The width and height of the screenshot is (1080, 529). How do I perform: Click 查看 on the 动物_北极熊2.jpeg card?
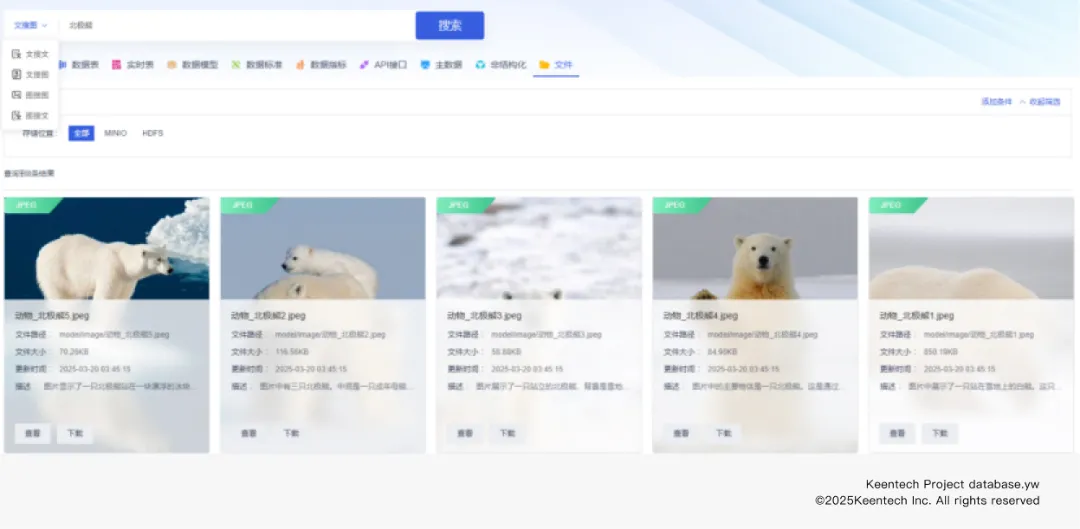[x=249, y=433]
